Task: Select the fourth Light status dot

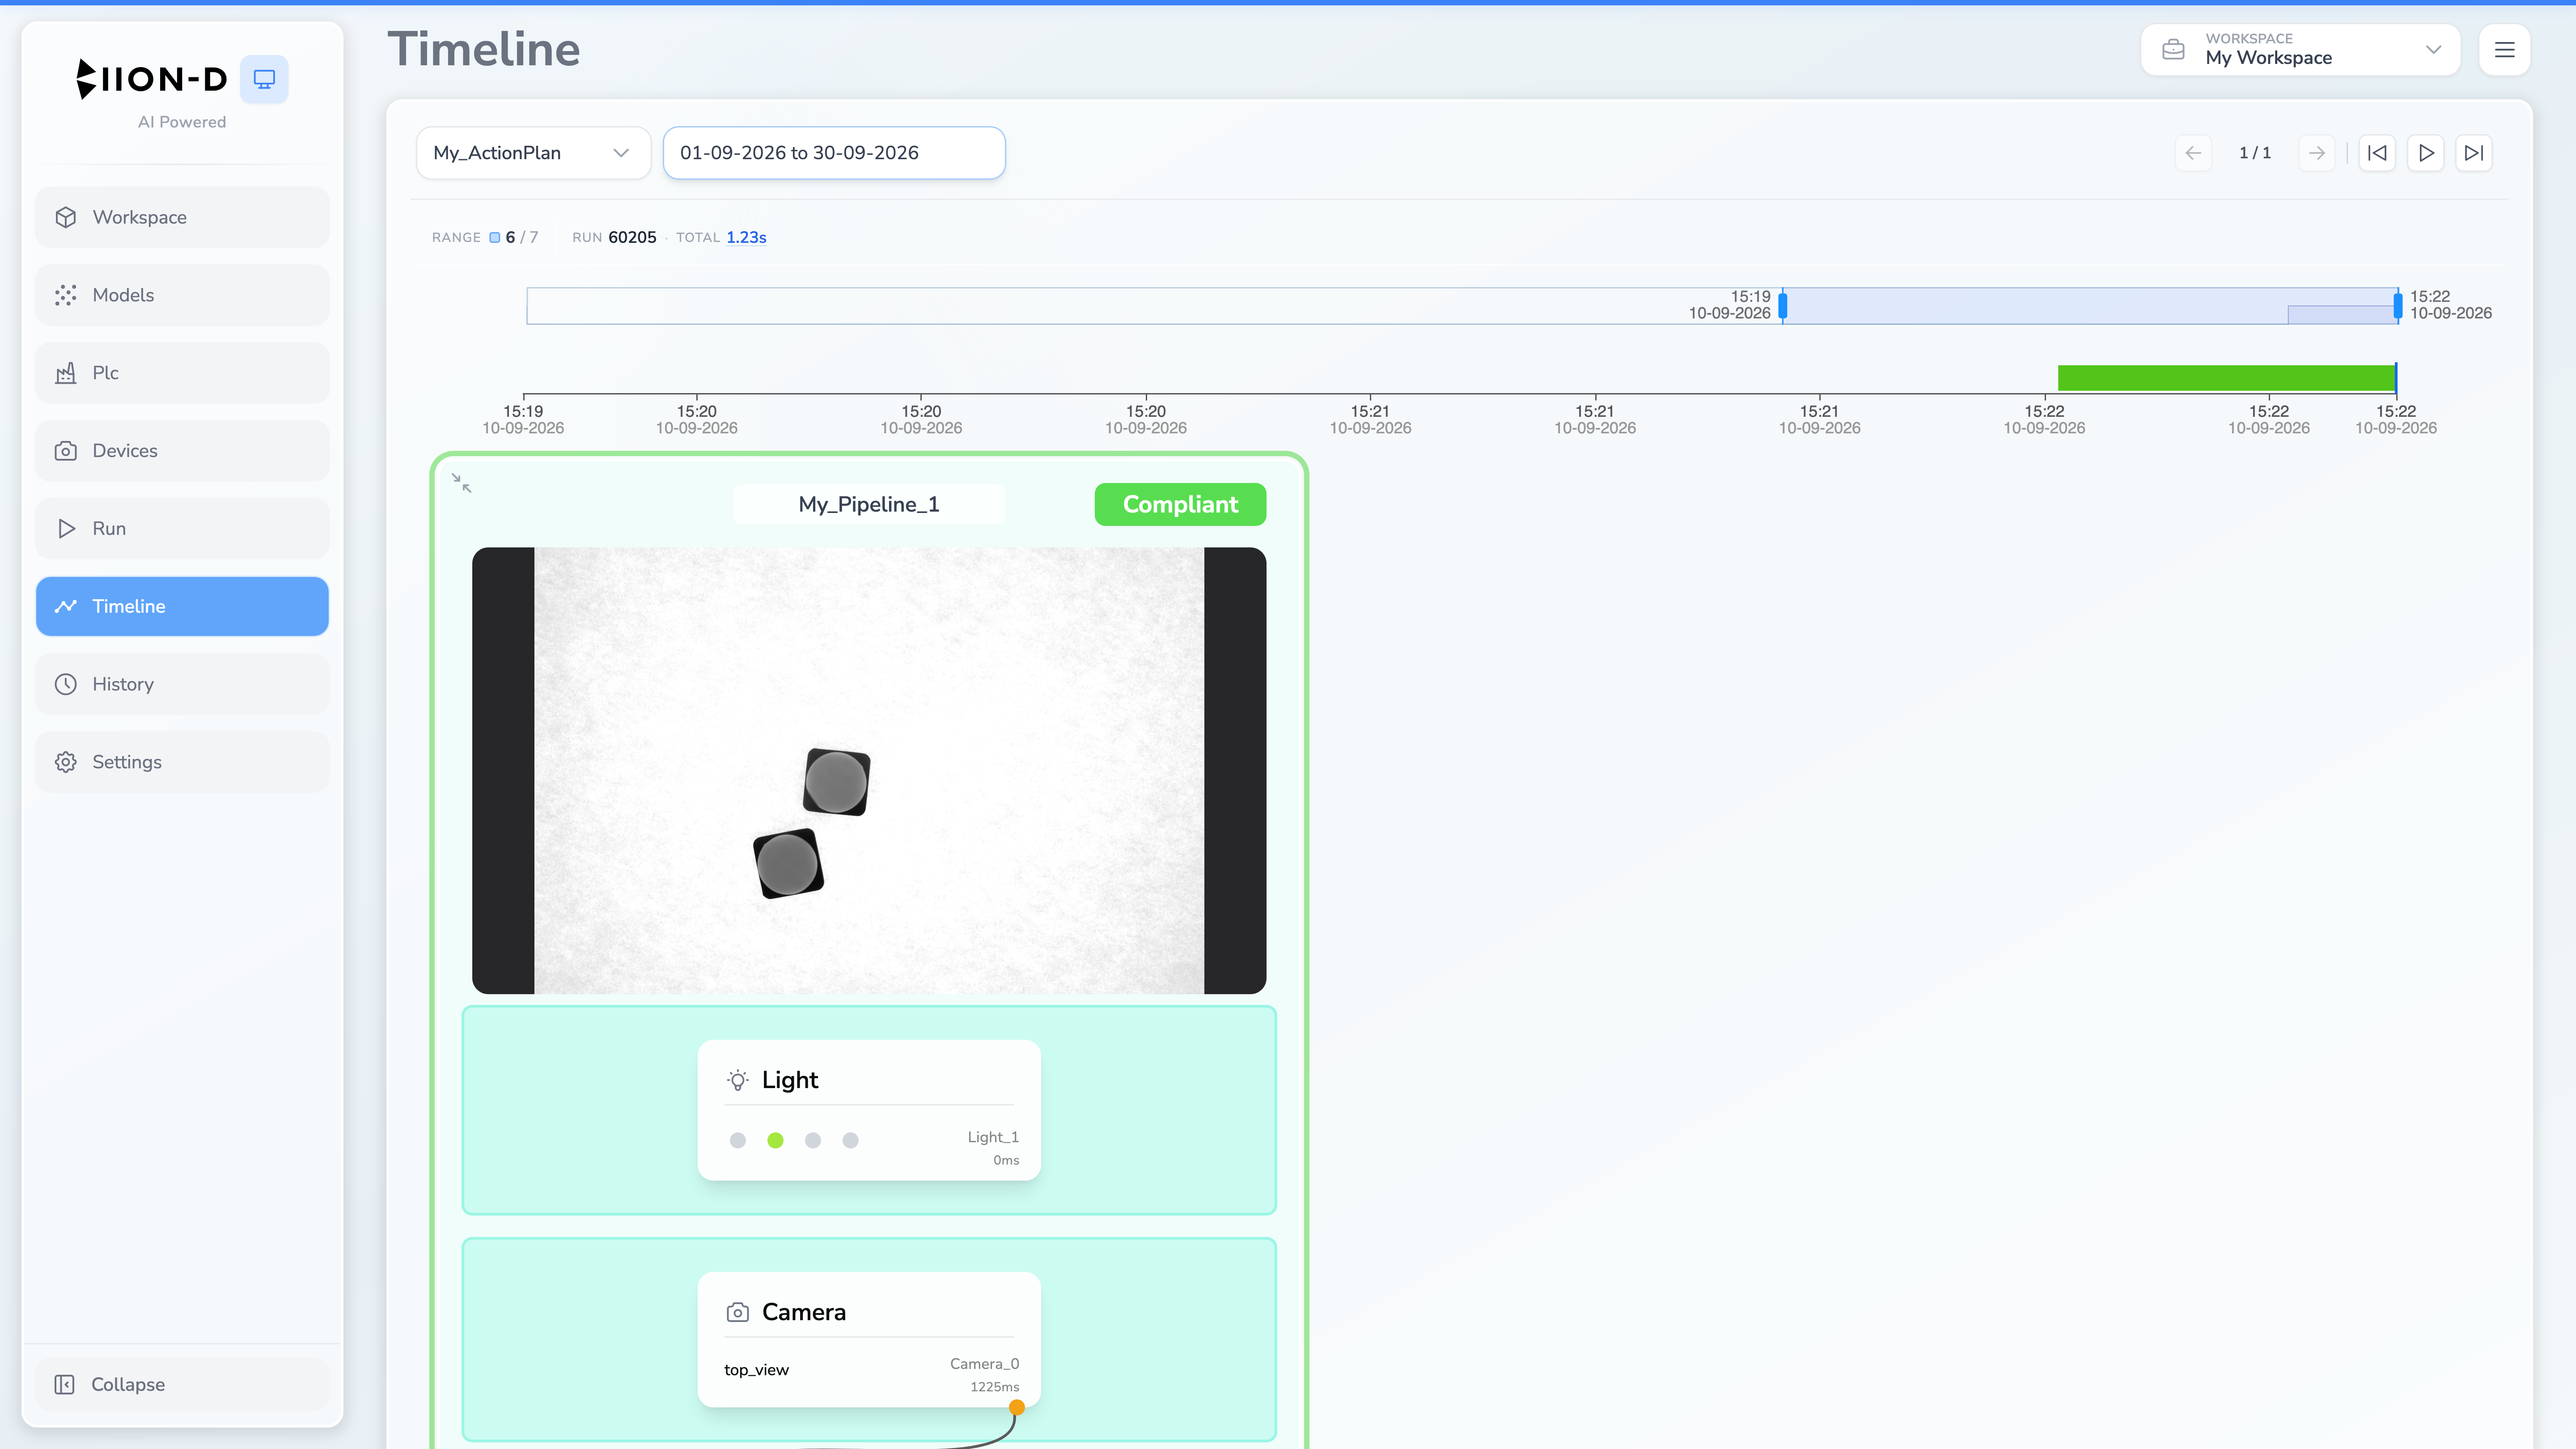Action: (x=850, y=1140)
